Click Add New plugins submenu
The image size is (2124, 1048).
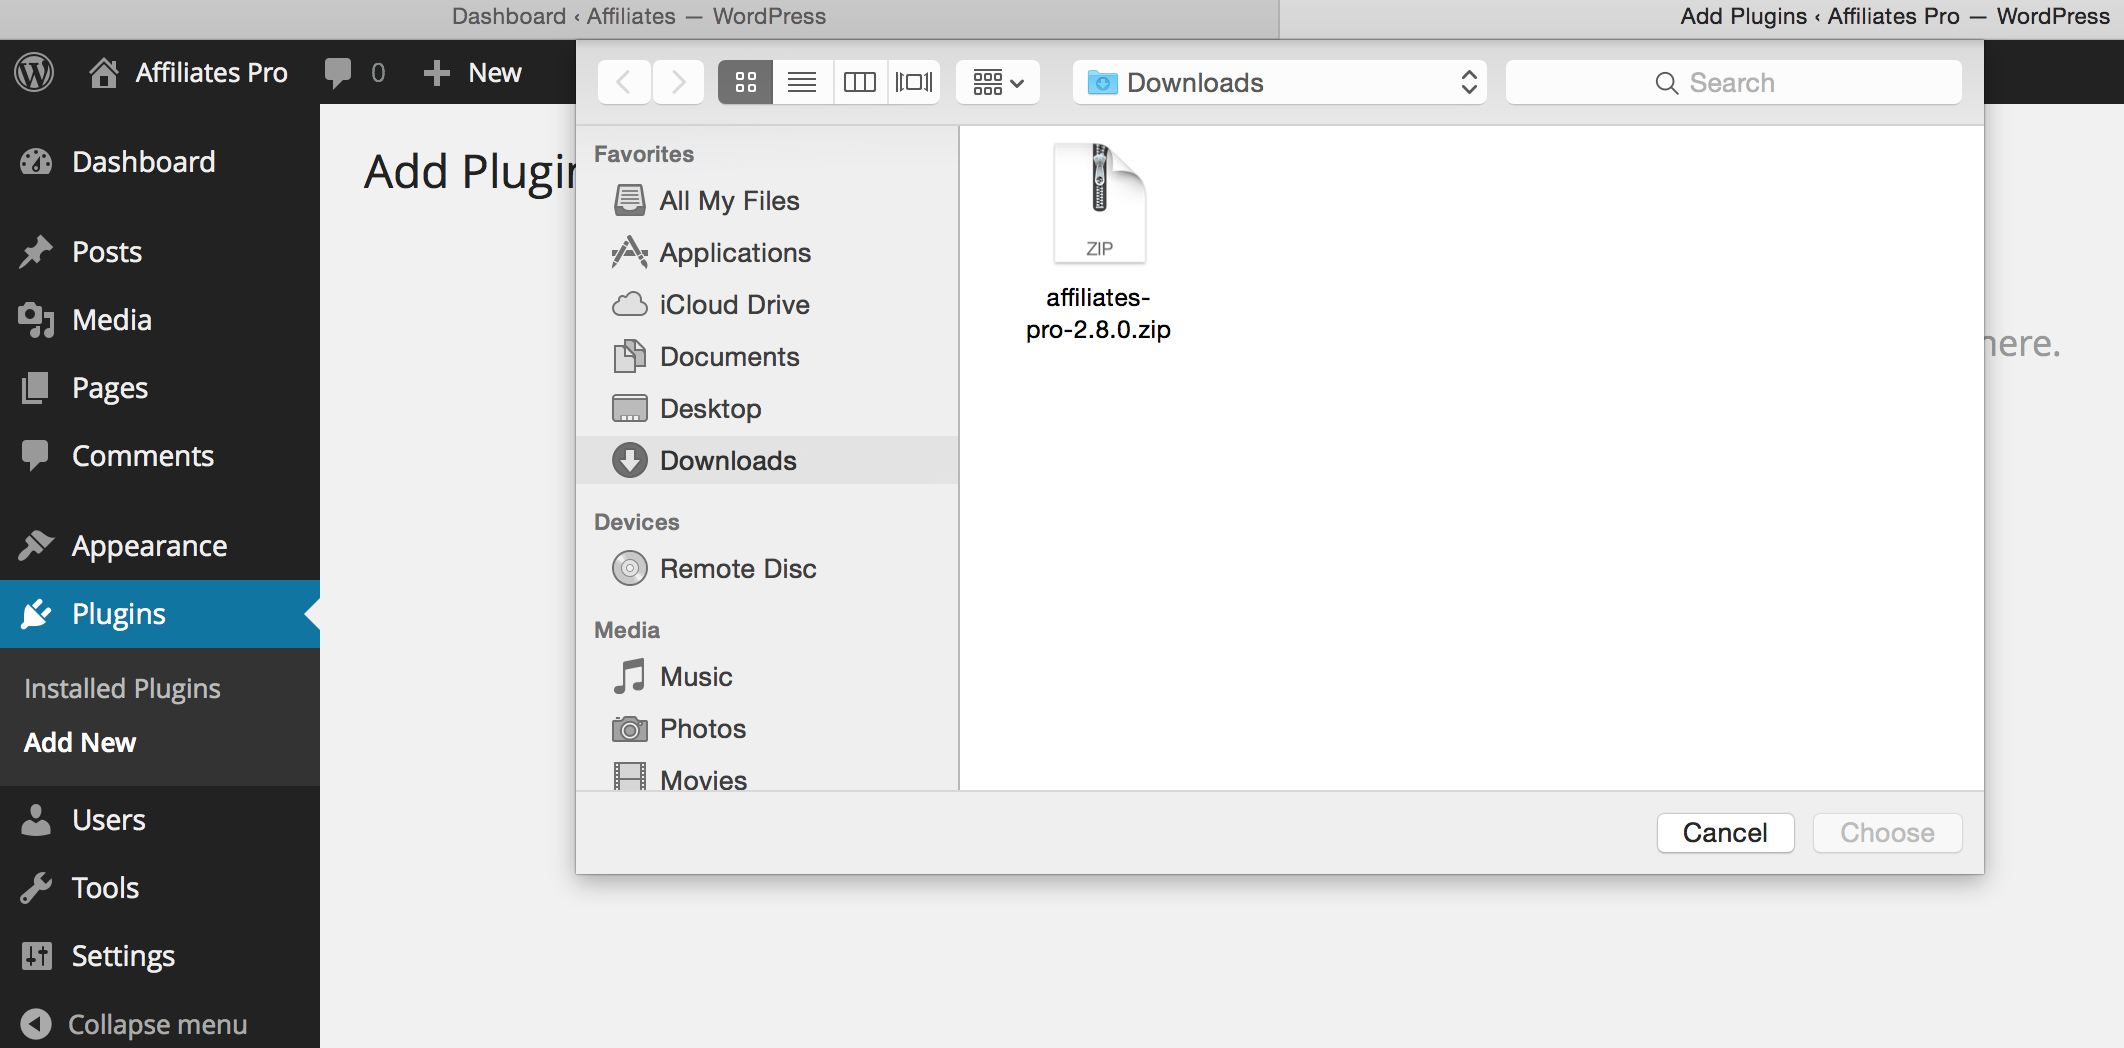(x=80, y=742)
